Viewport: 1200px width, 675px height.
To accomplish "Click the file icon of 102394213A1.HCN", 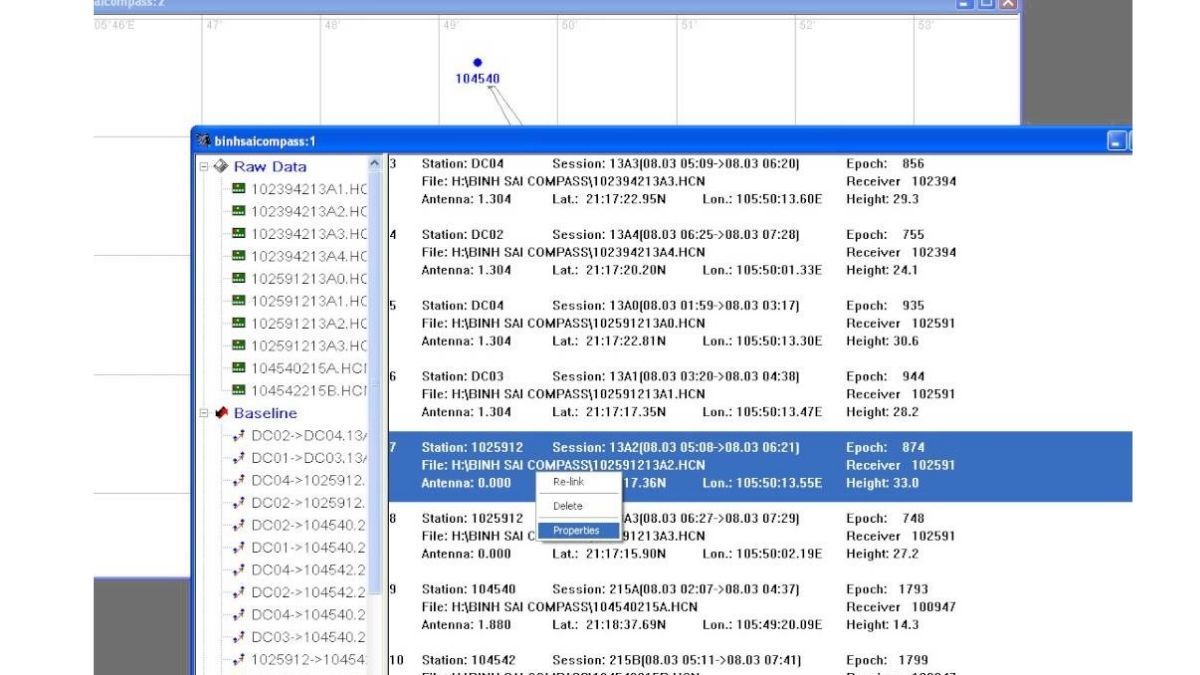I will (x=239, y=189).
